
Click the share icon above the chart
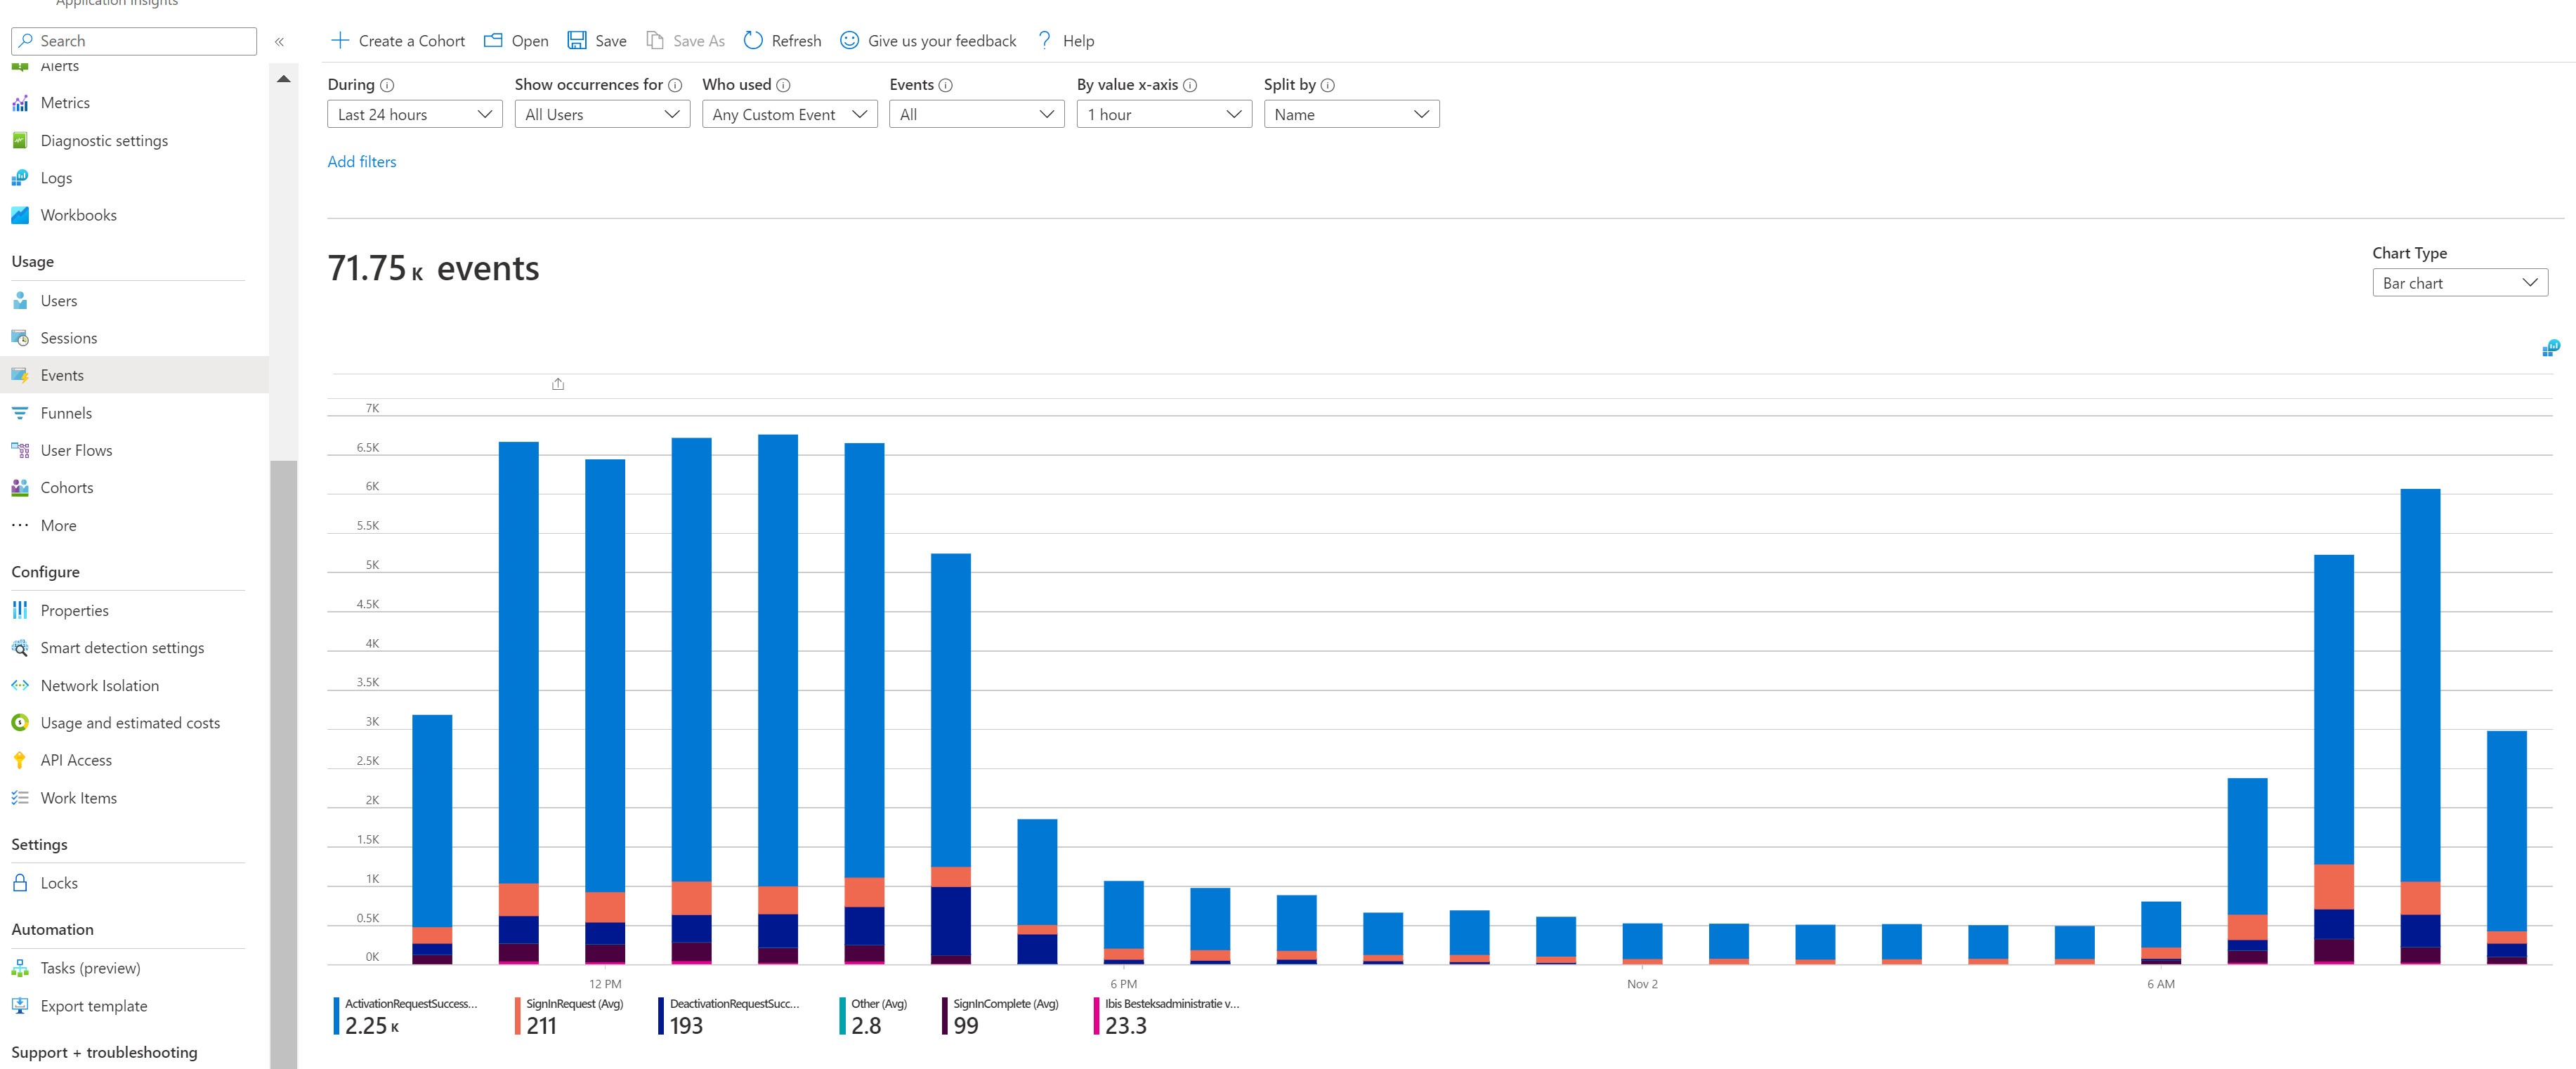click(558, 384)
